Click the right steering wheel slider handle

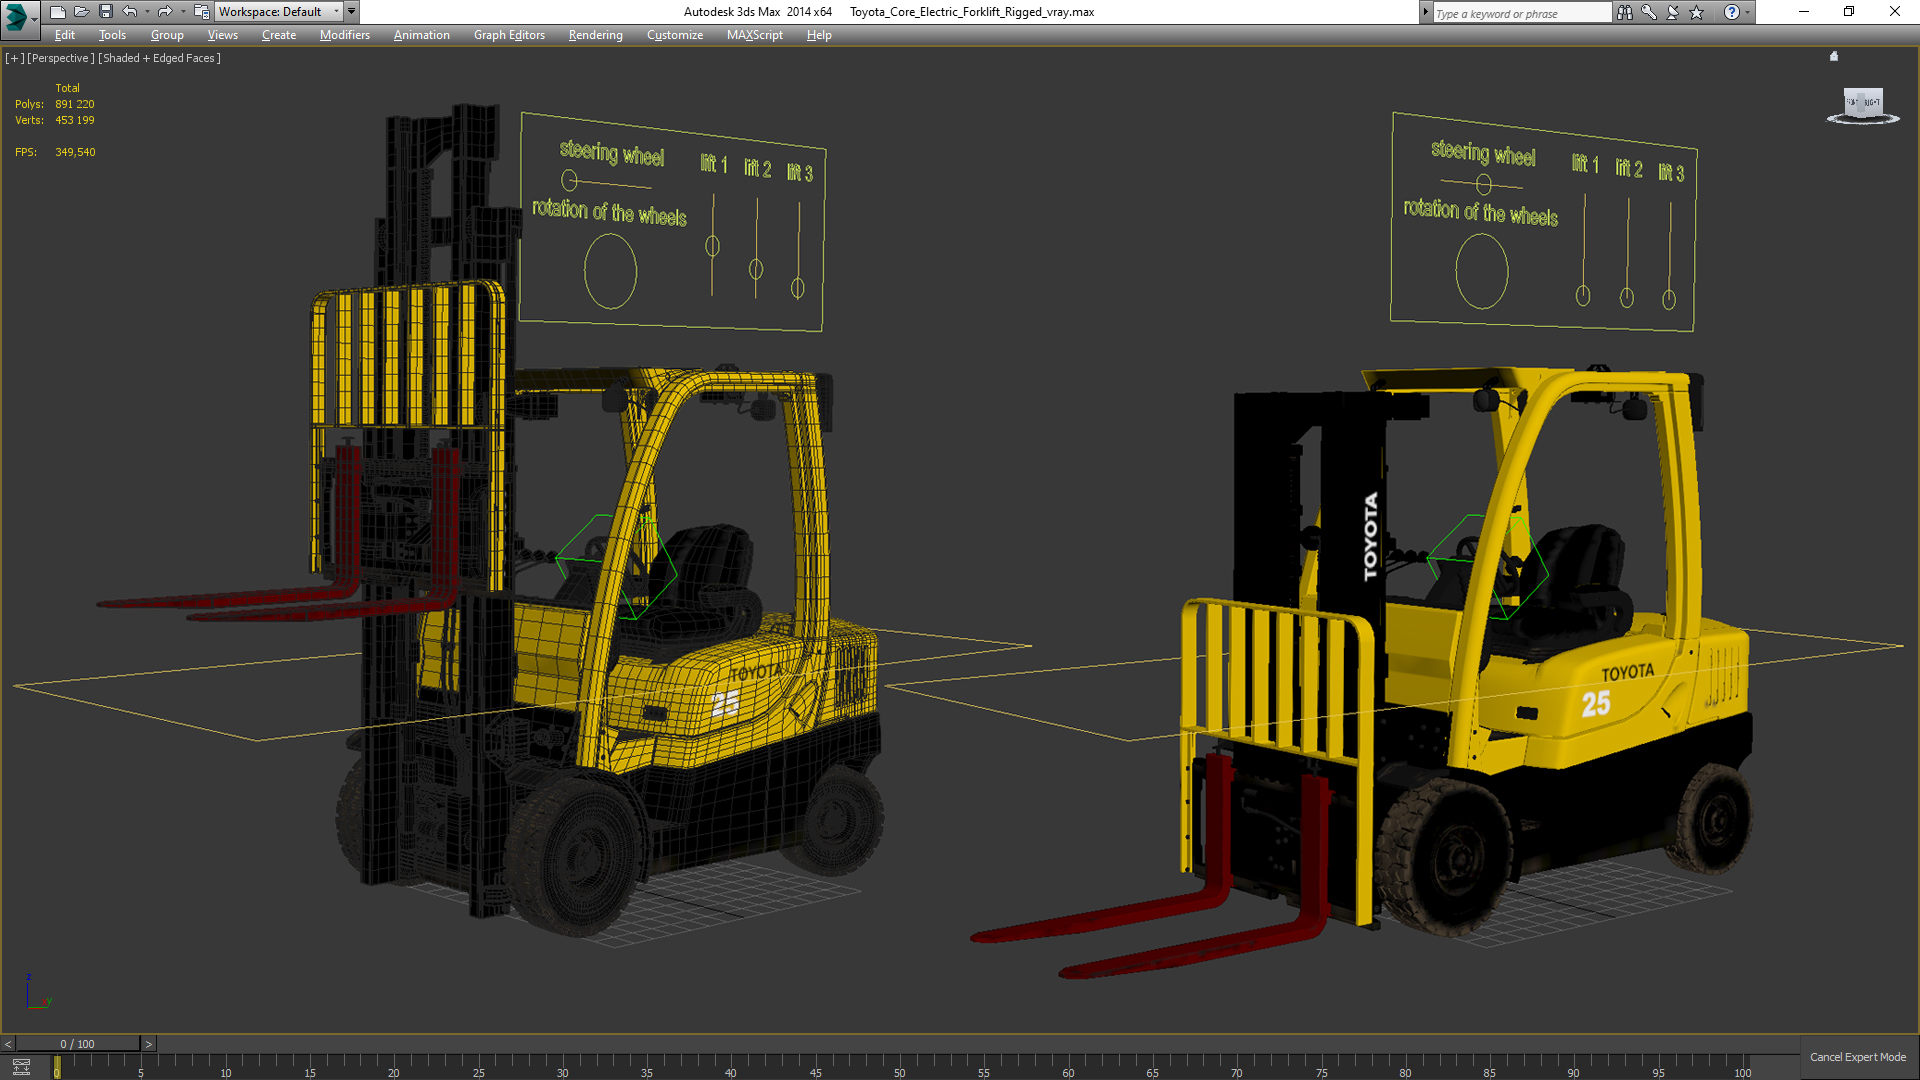[1484, 184]
